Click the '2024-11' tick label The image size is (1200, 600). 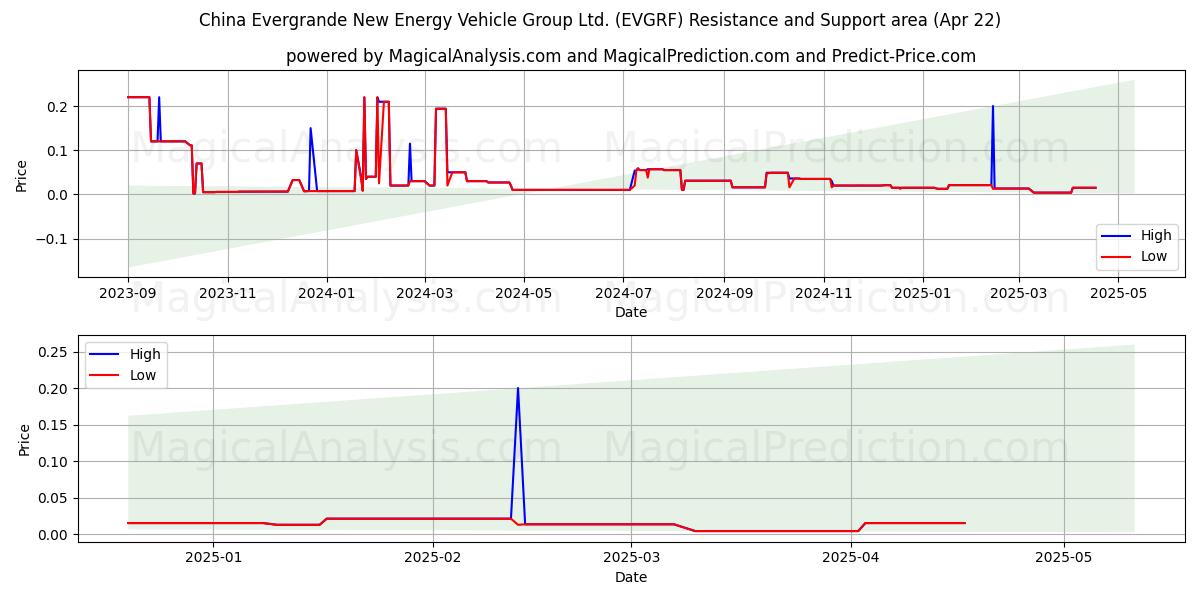click(824, 293)
